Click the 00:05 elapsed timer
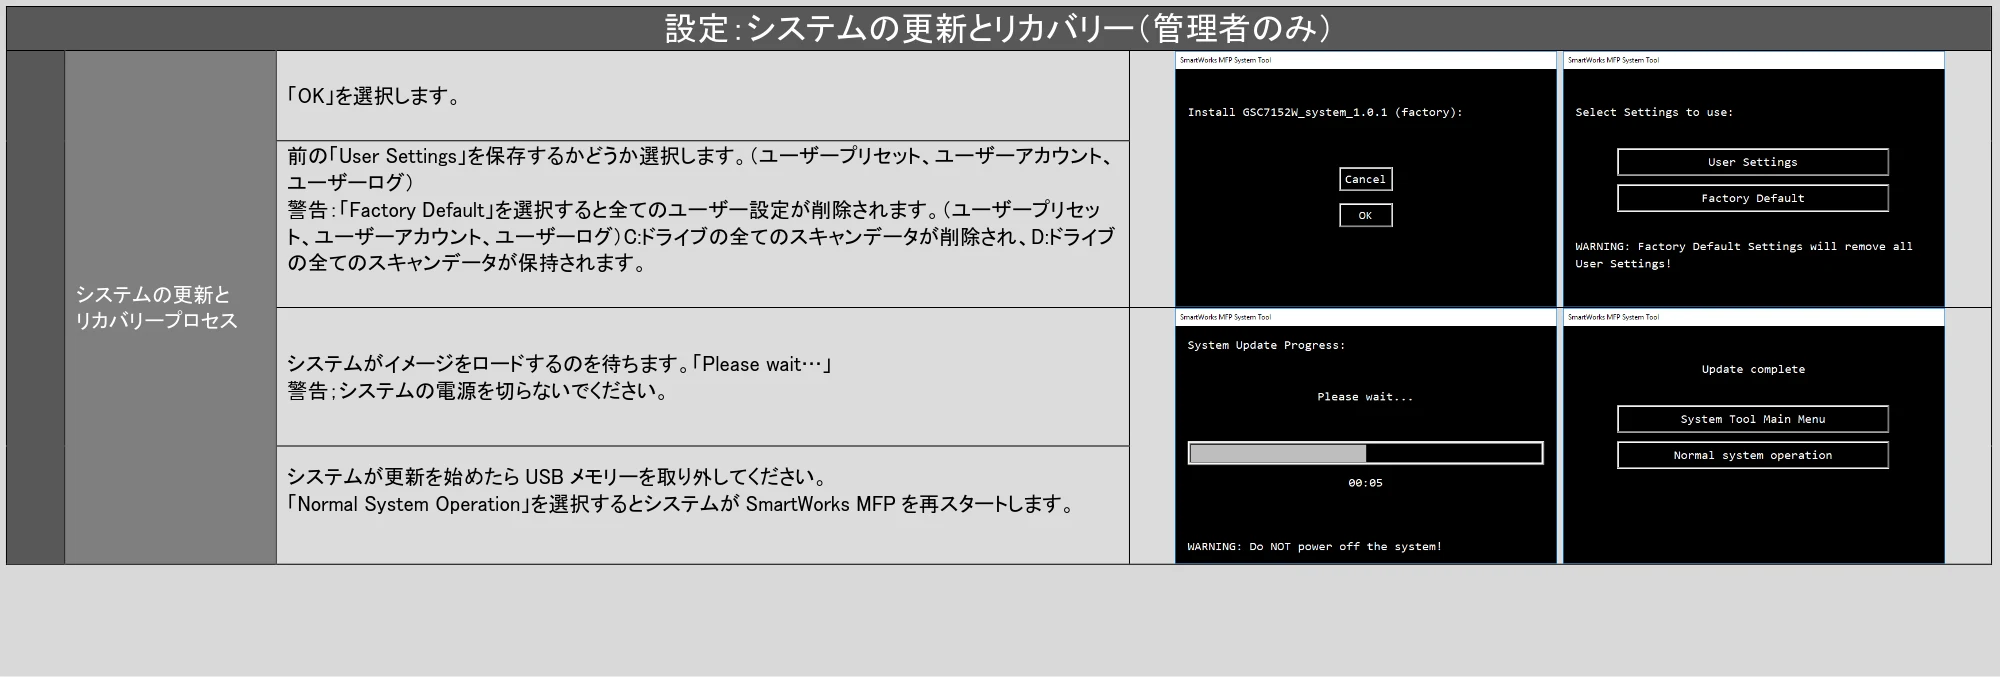 (x=1365, y=483)
